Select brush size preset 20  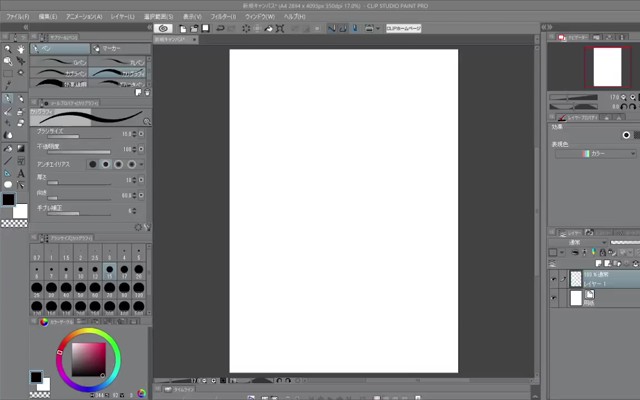(x=139, y=271)
